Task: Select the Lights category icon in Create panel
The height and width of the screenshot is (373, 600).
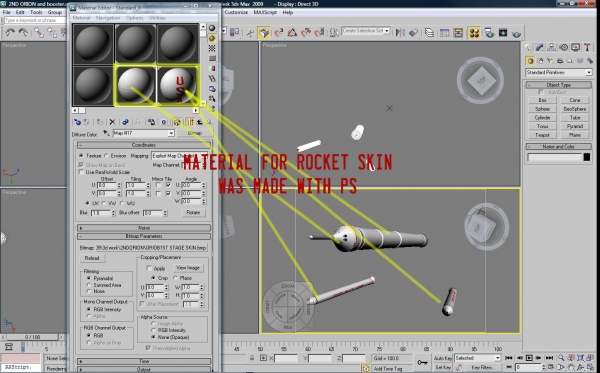Action: [550, 61]
